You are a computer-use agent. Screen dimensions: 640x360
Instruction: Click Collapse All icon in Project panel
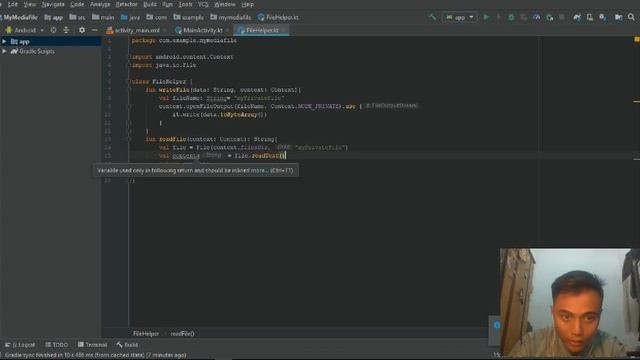(66, 30)
